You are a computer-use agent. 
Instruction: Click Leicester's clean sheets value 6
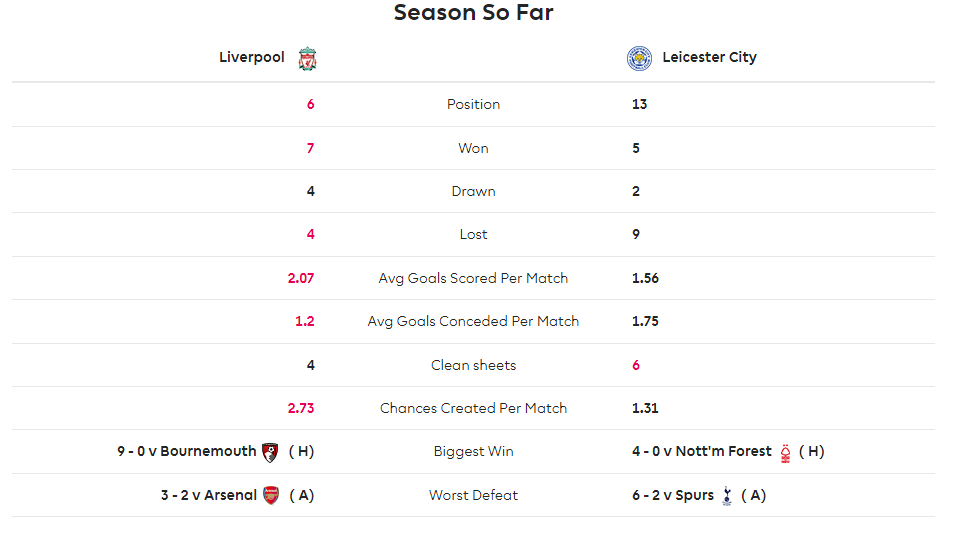tap(636, 365)
